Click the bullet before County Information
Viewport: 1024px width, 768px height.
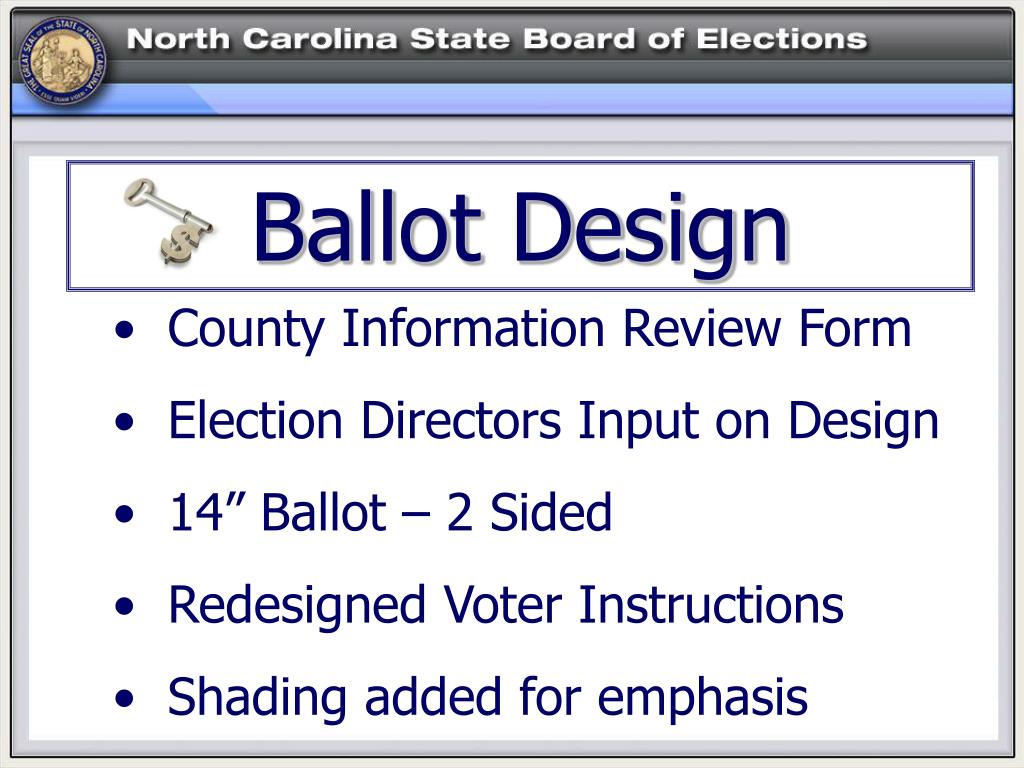(x=124, y=330)
